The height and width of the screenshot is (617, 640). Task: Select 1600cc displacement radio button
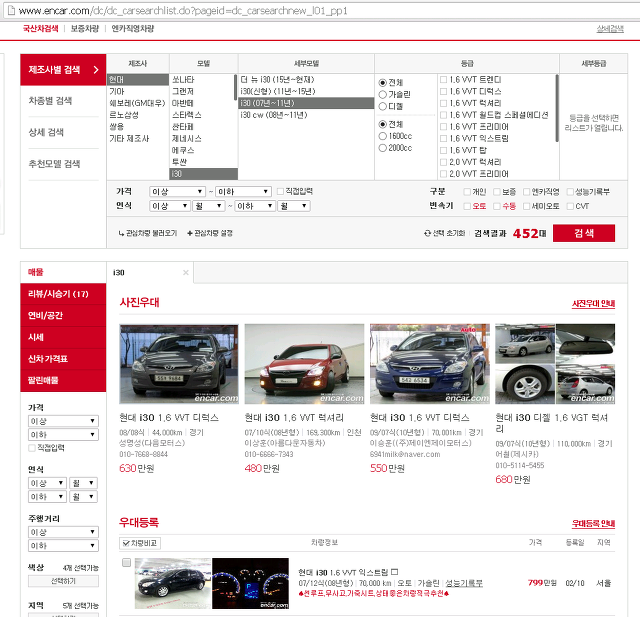point(382,136)
